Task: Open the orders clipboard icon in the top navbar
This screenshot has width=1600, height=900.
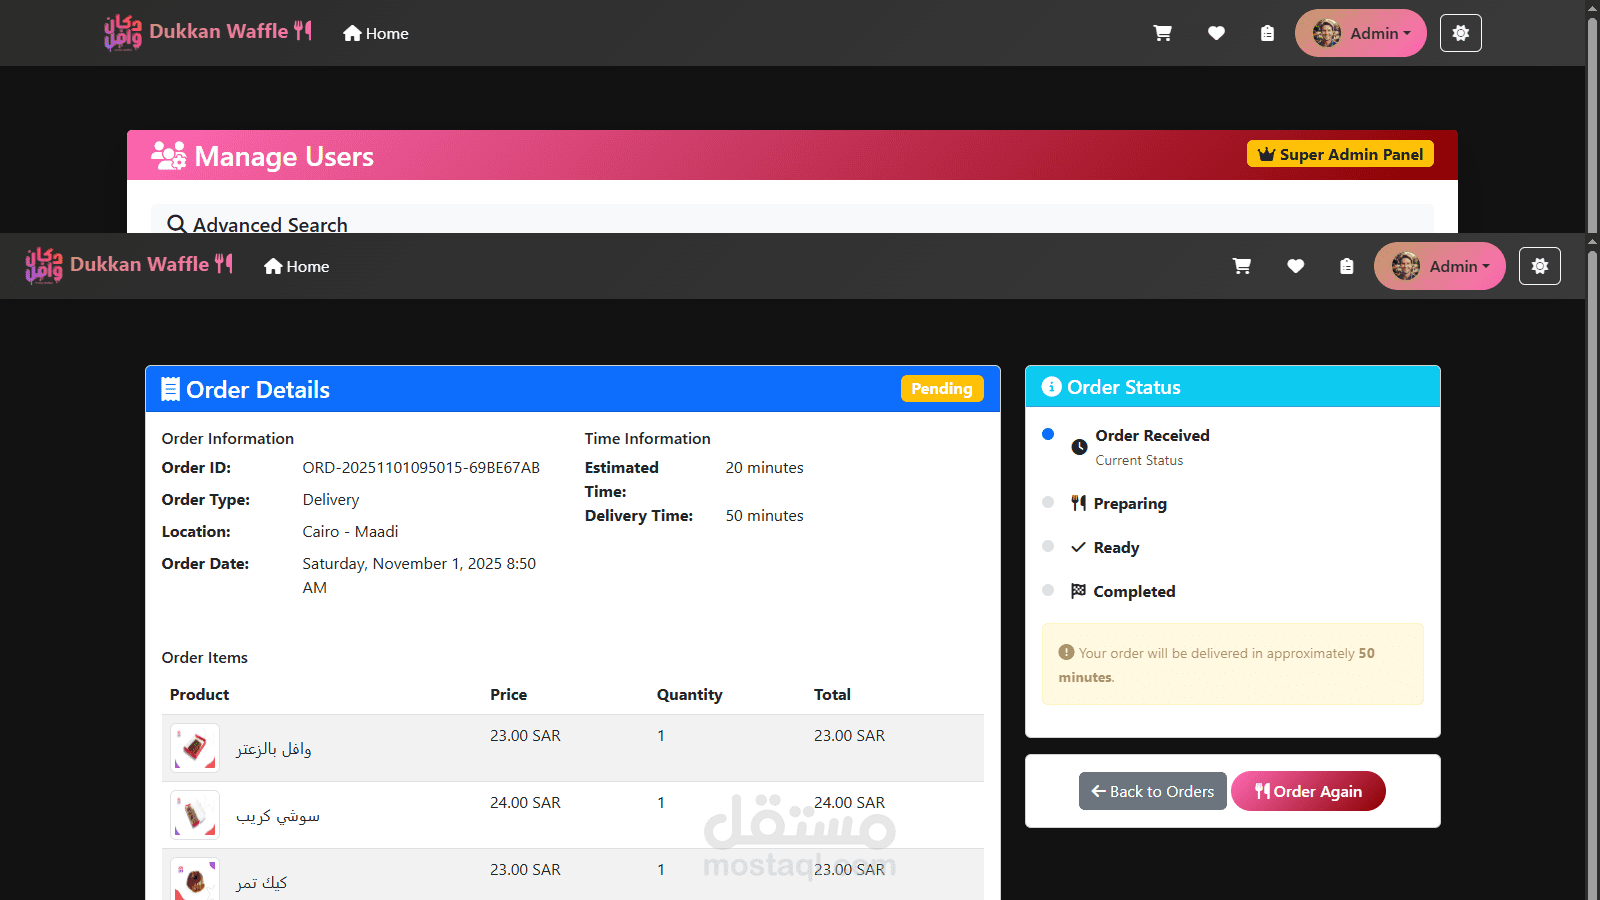Action: pos(1267,33)
